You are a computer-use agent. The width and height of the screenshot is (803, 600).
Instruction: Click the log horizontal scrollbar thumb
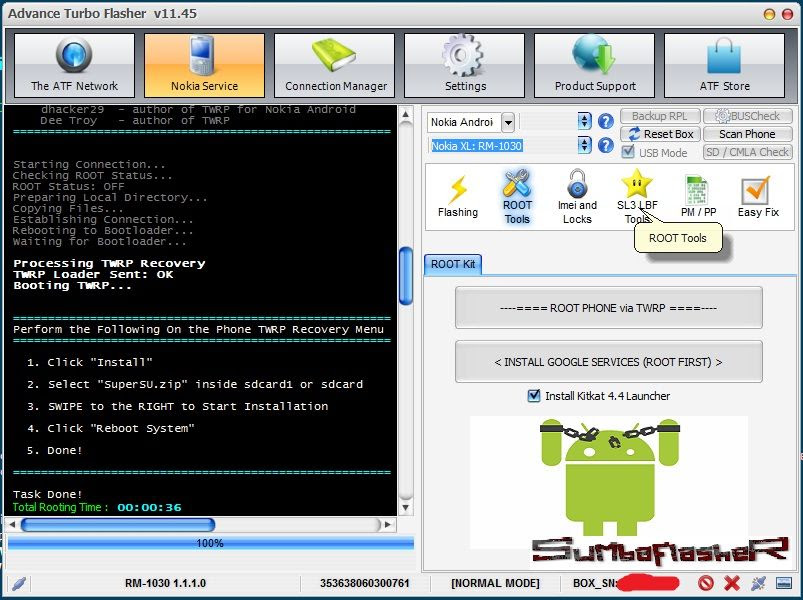click(x=118, y=525)
